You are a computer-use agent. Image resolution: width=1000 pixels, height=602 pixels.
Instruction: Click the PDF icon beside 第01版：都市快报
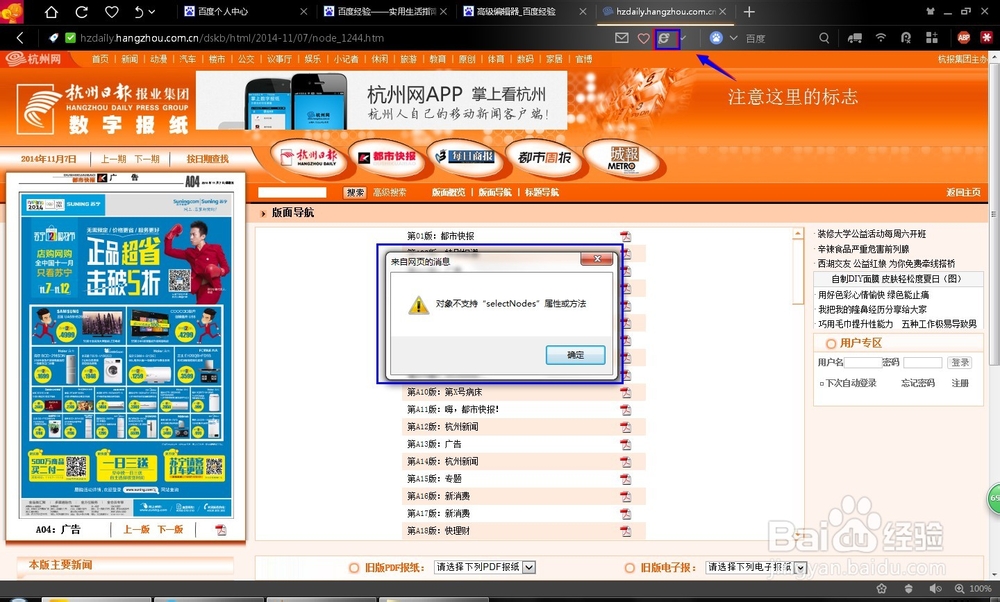tap(624, 236)
